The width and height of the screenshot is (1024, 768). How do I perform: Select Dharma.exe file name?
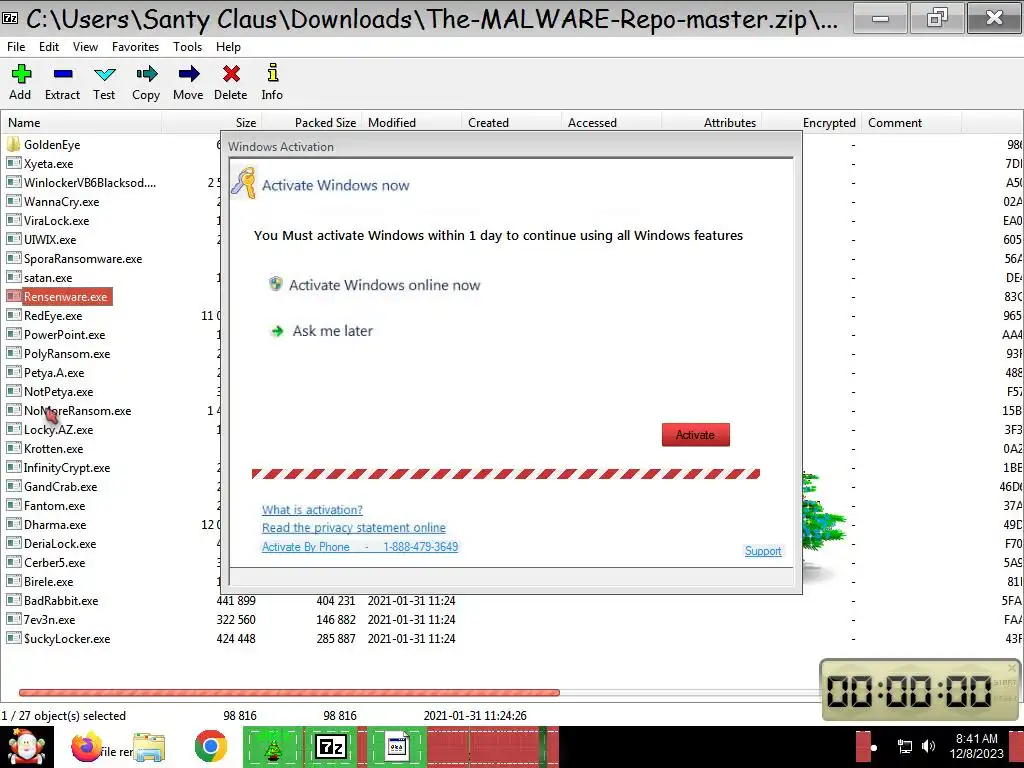(55, 524)
